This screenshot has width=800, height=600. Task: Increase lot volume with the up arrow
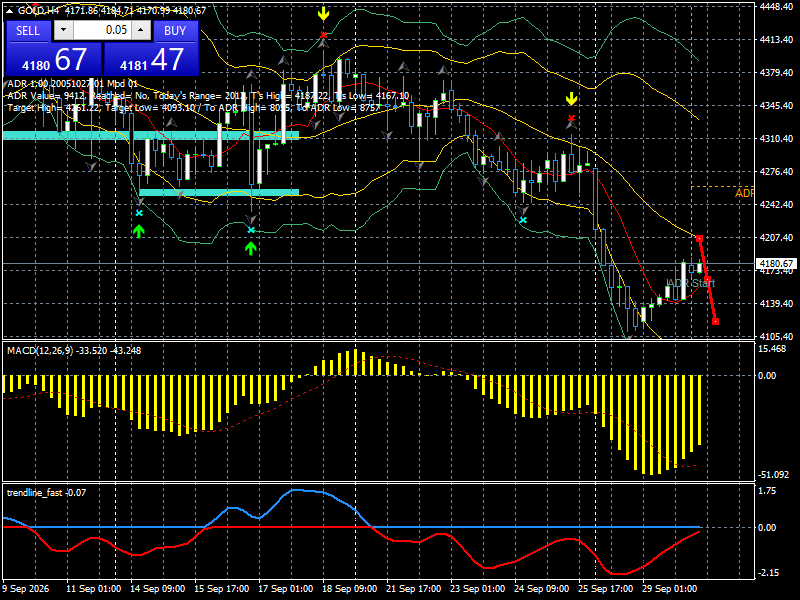point(141,30)
